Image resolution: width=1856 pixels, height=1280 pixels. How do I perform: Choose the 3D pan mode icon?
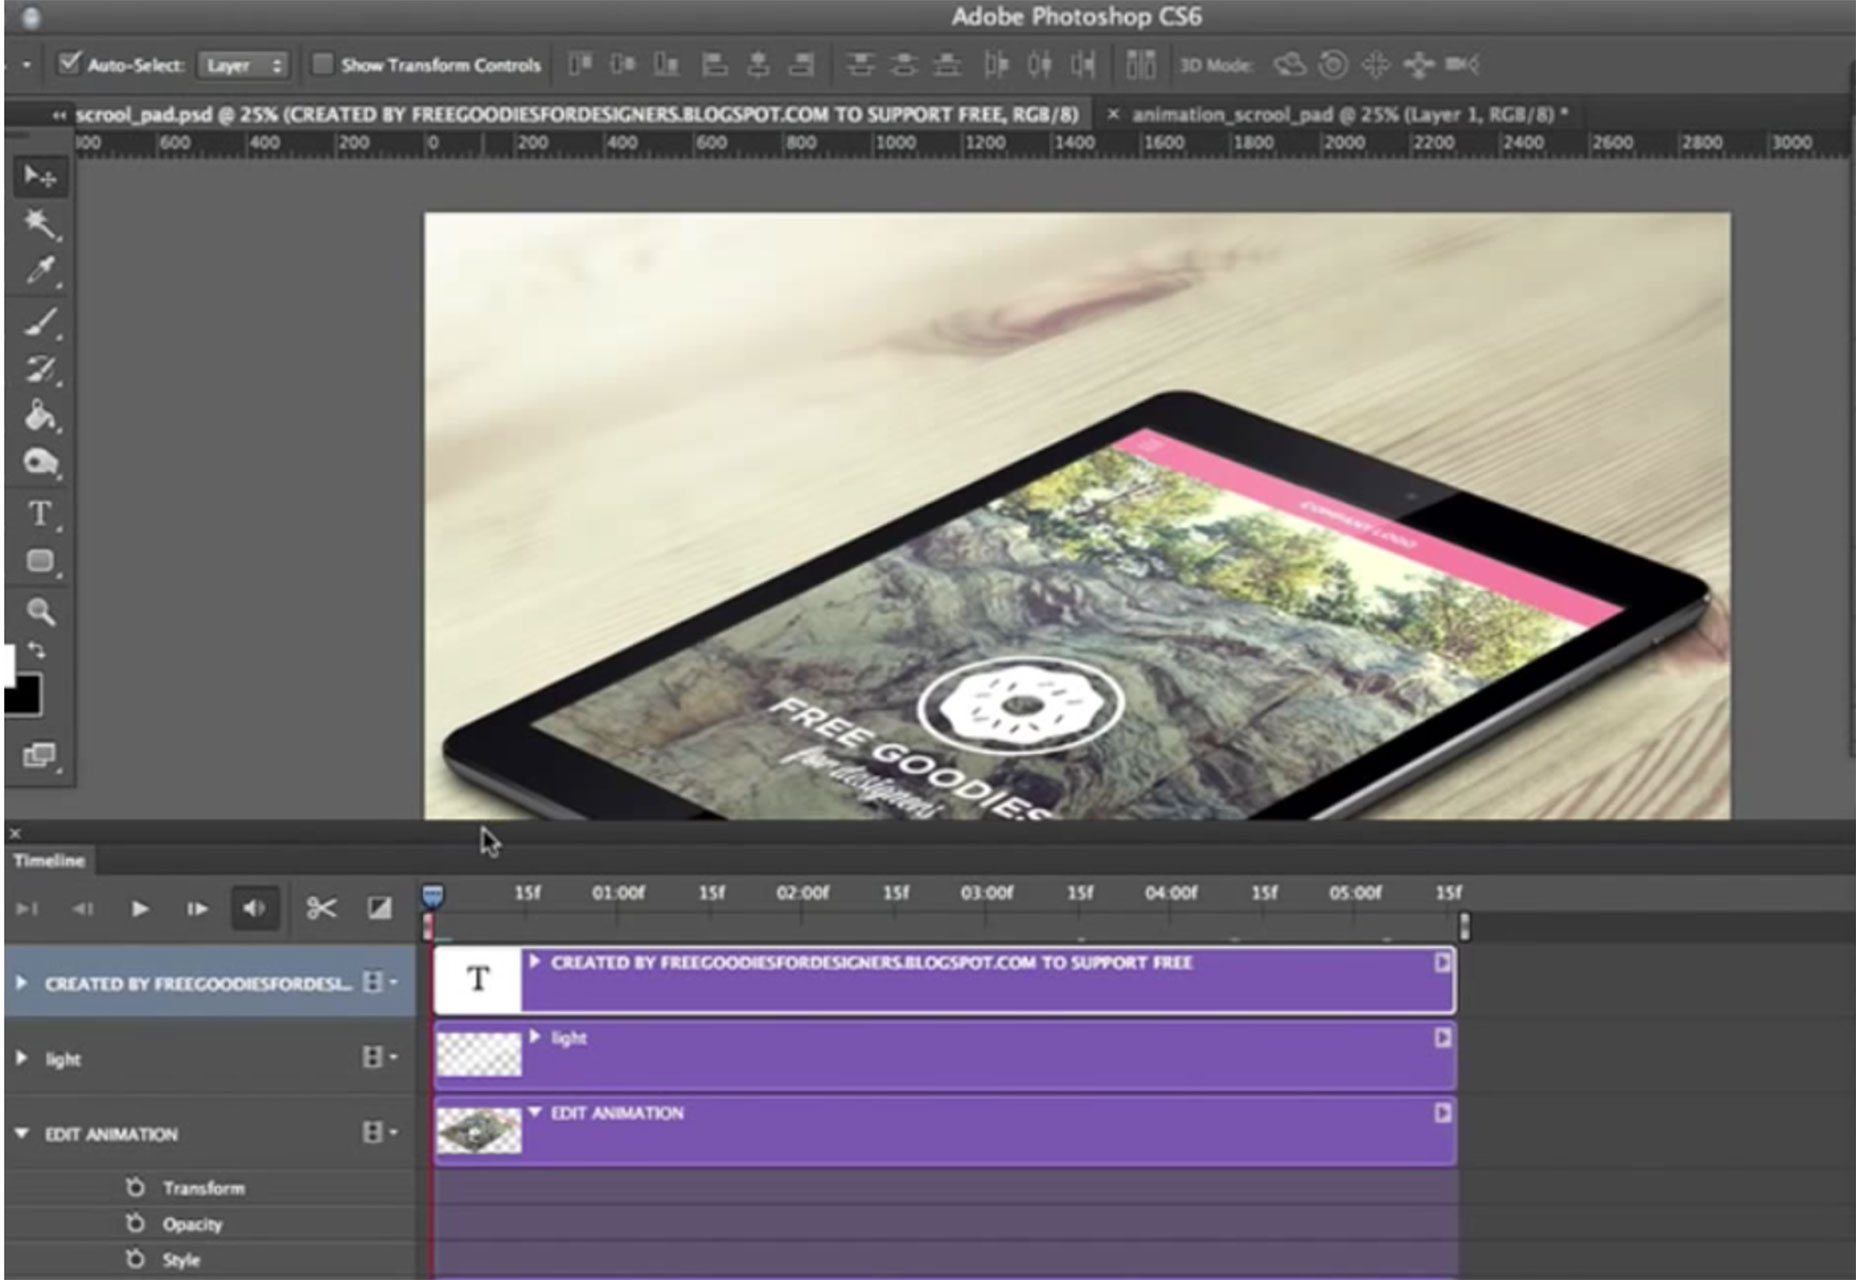point(1376,65)
